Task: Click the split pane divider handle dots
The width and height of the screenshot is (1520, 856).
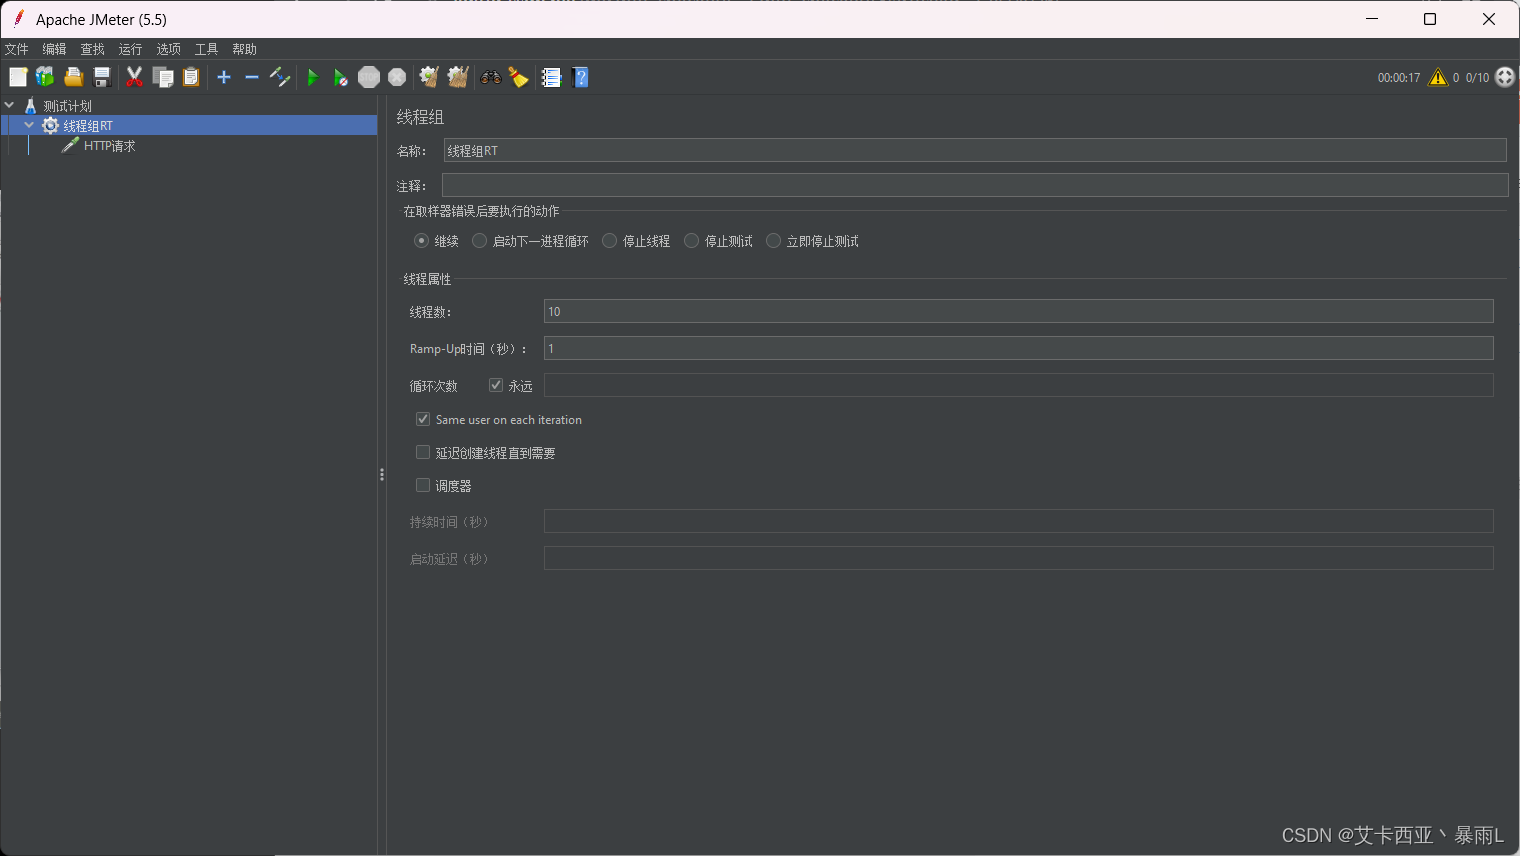Action: 382,475
